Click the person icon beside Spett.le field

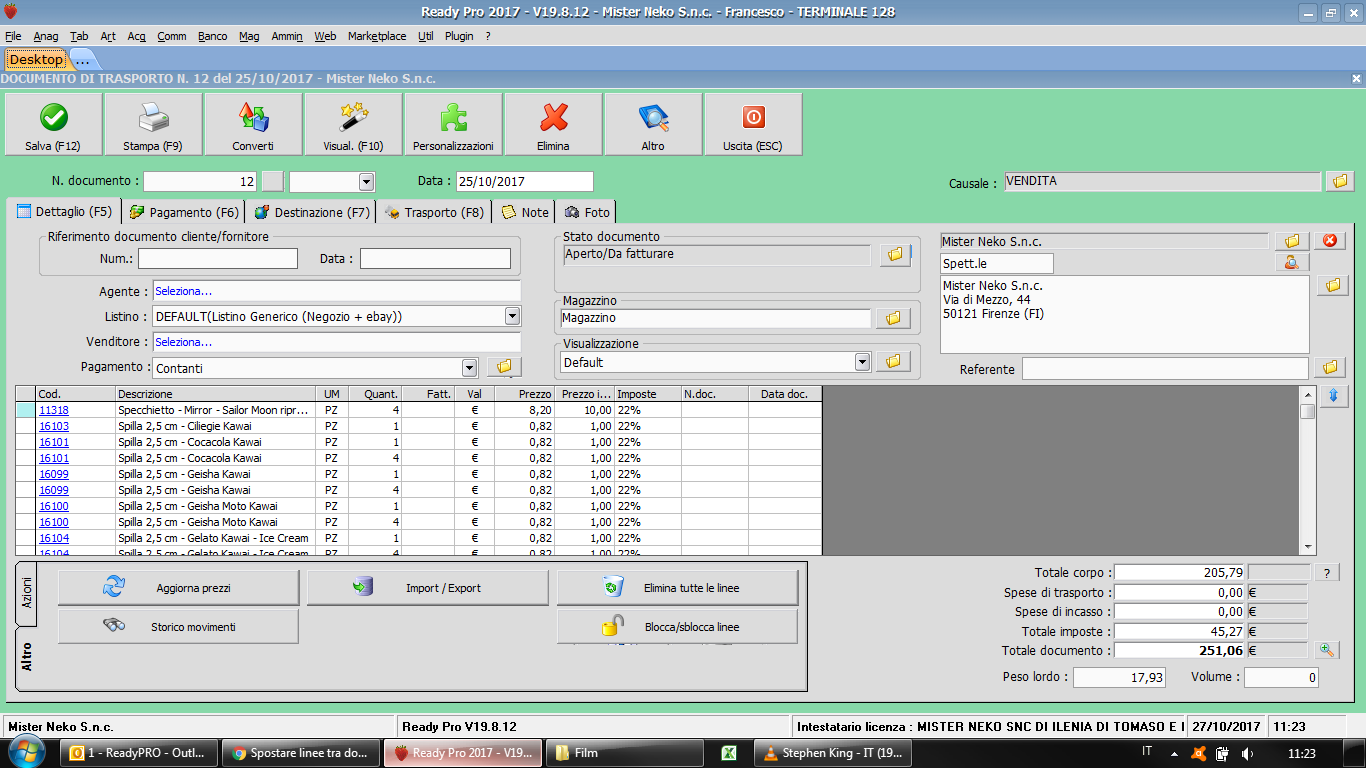pyautogui.click(x=1291, y=262)
